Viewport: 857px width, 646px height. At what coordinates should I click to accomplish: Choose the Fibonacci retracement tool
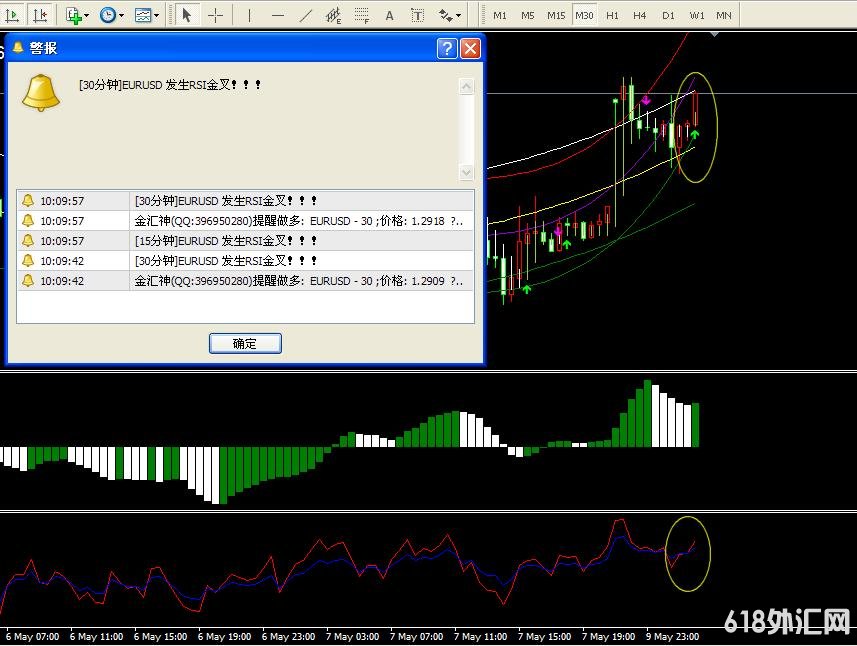tap(361, 15)
